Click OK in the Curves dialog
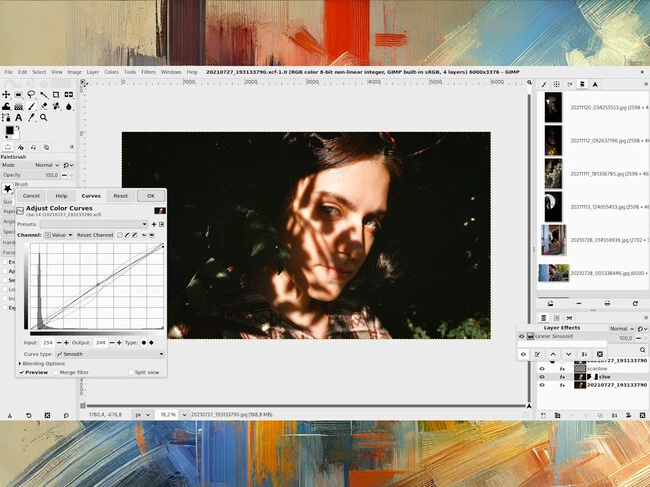 [x=150, y=196]
